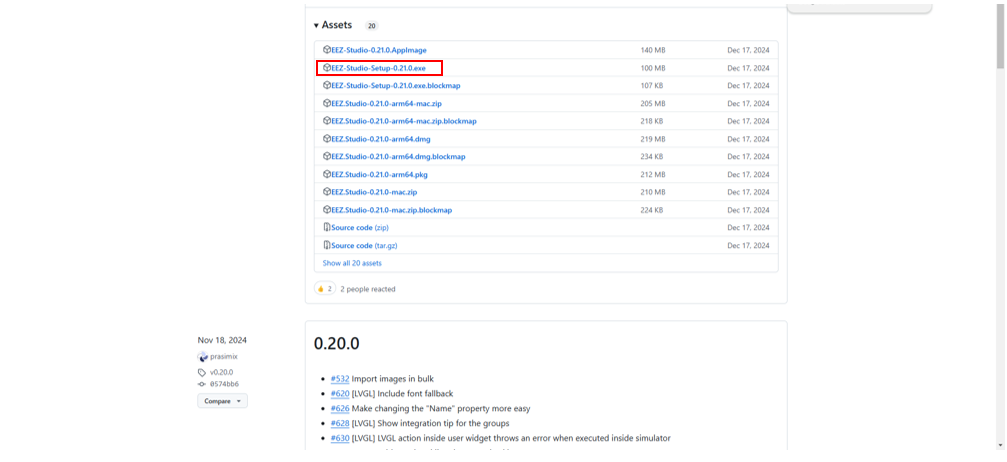The height and width of the screenshot is (462, 1007).
Task: Open commit 0574bb6 link
Action: tap(224, 384)
